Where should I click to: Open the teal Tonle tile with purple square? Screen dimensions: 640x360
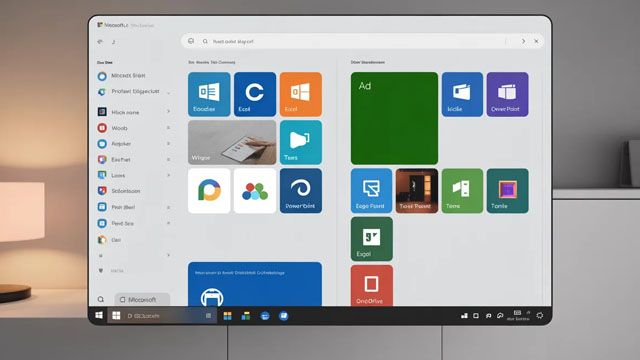click(507, 191)
